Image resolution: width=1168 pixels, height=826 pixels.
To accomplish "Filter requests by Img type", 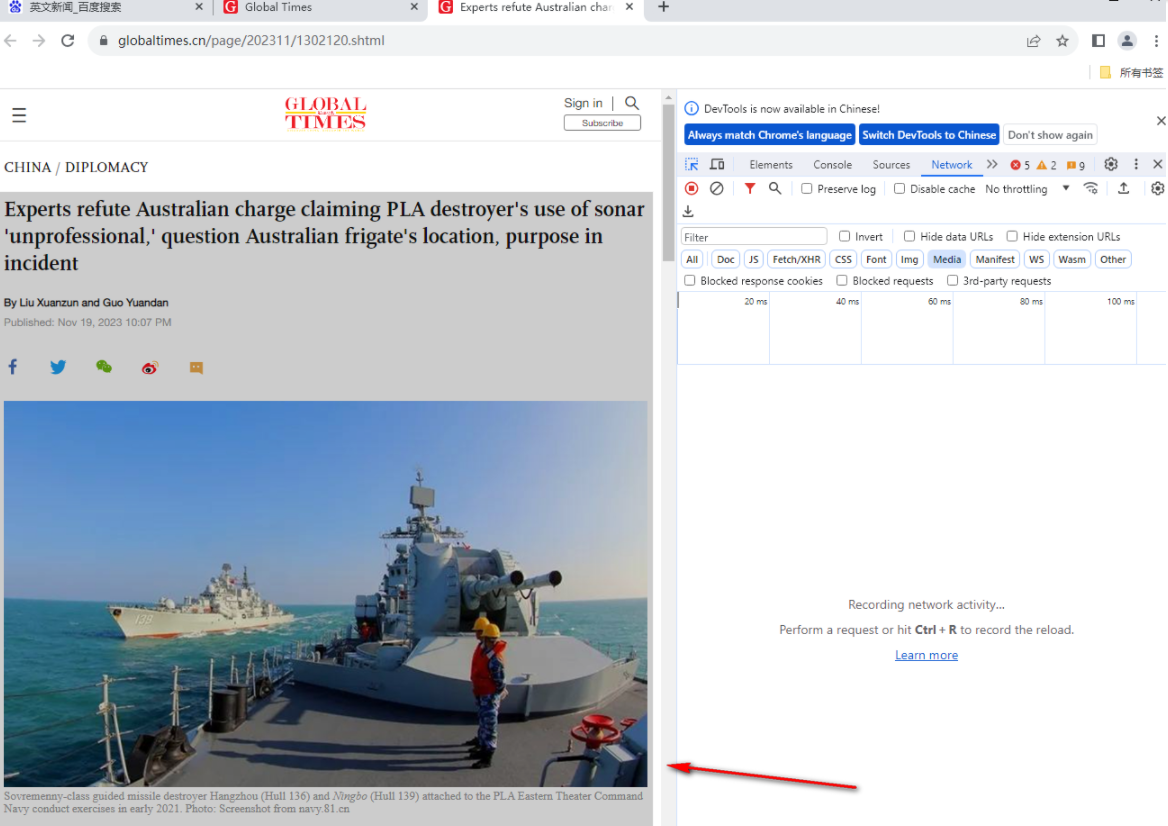I will coord(909,259).
